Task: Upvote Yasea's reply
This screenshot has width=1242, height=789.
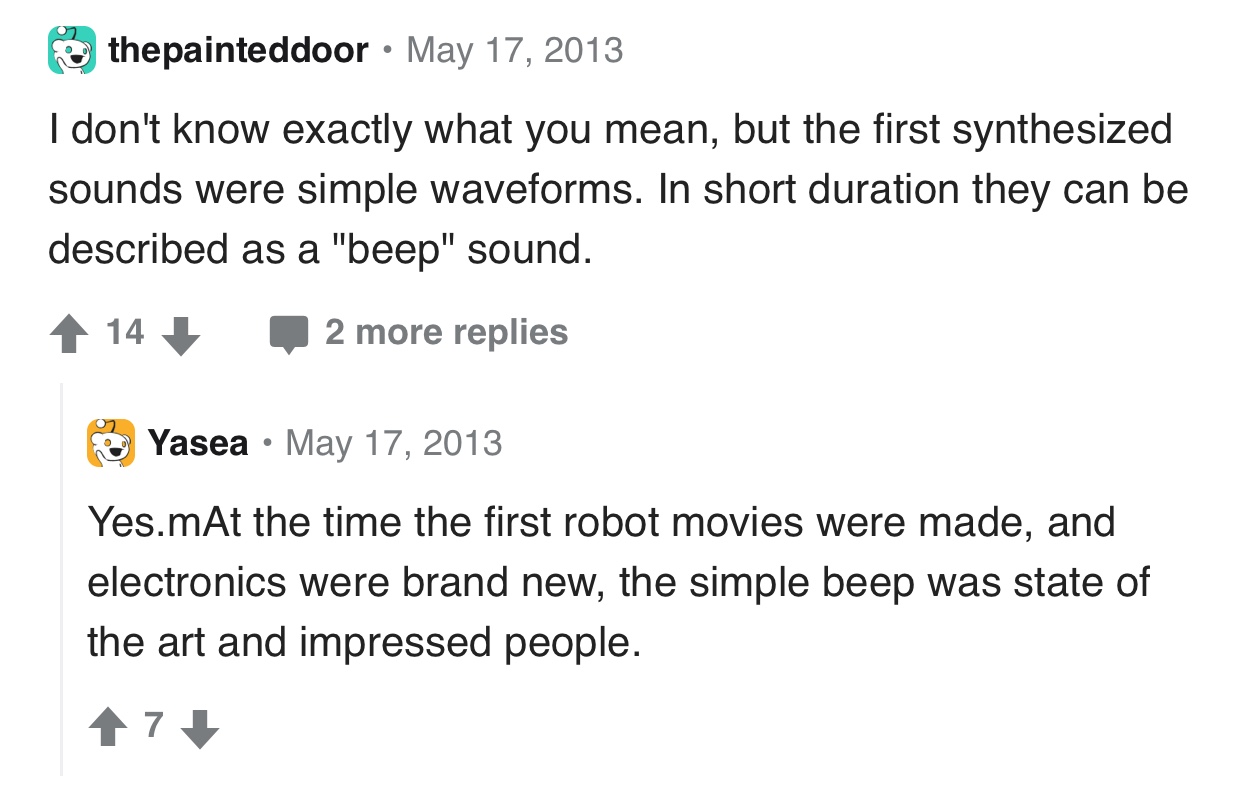Action: tap(108, 728)
